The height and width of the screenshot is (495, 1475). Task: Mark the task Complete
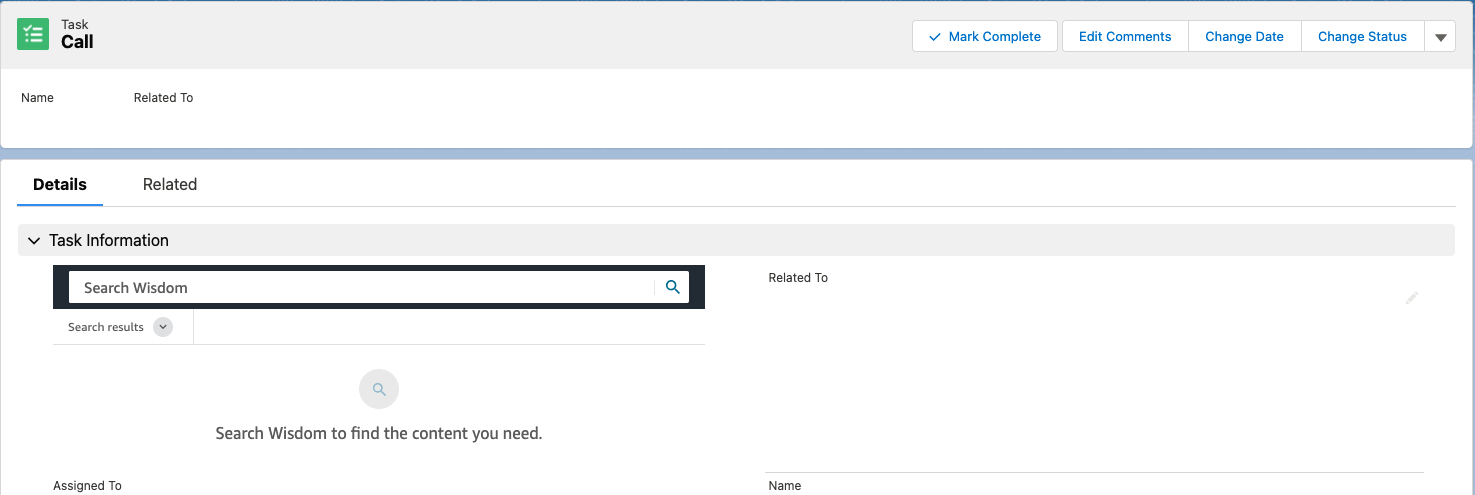coord(985,36)
